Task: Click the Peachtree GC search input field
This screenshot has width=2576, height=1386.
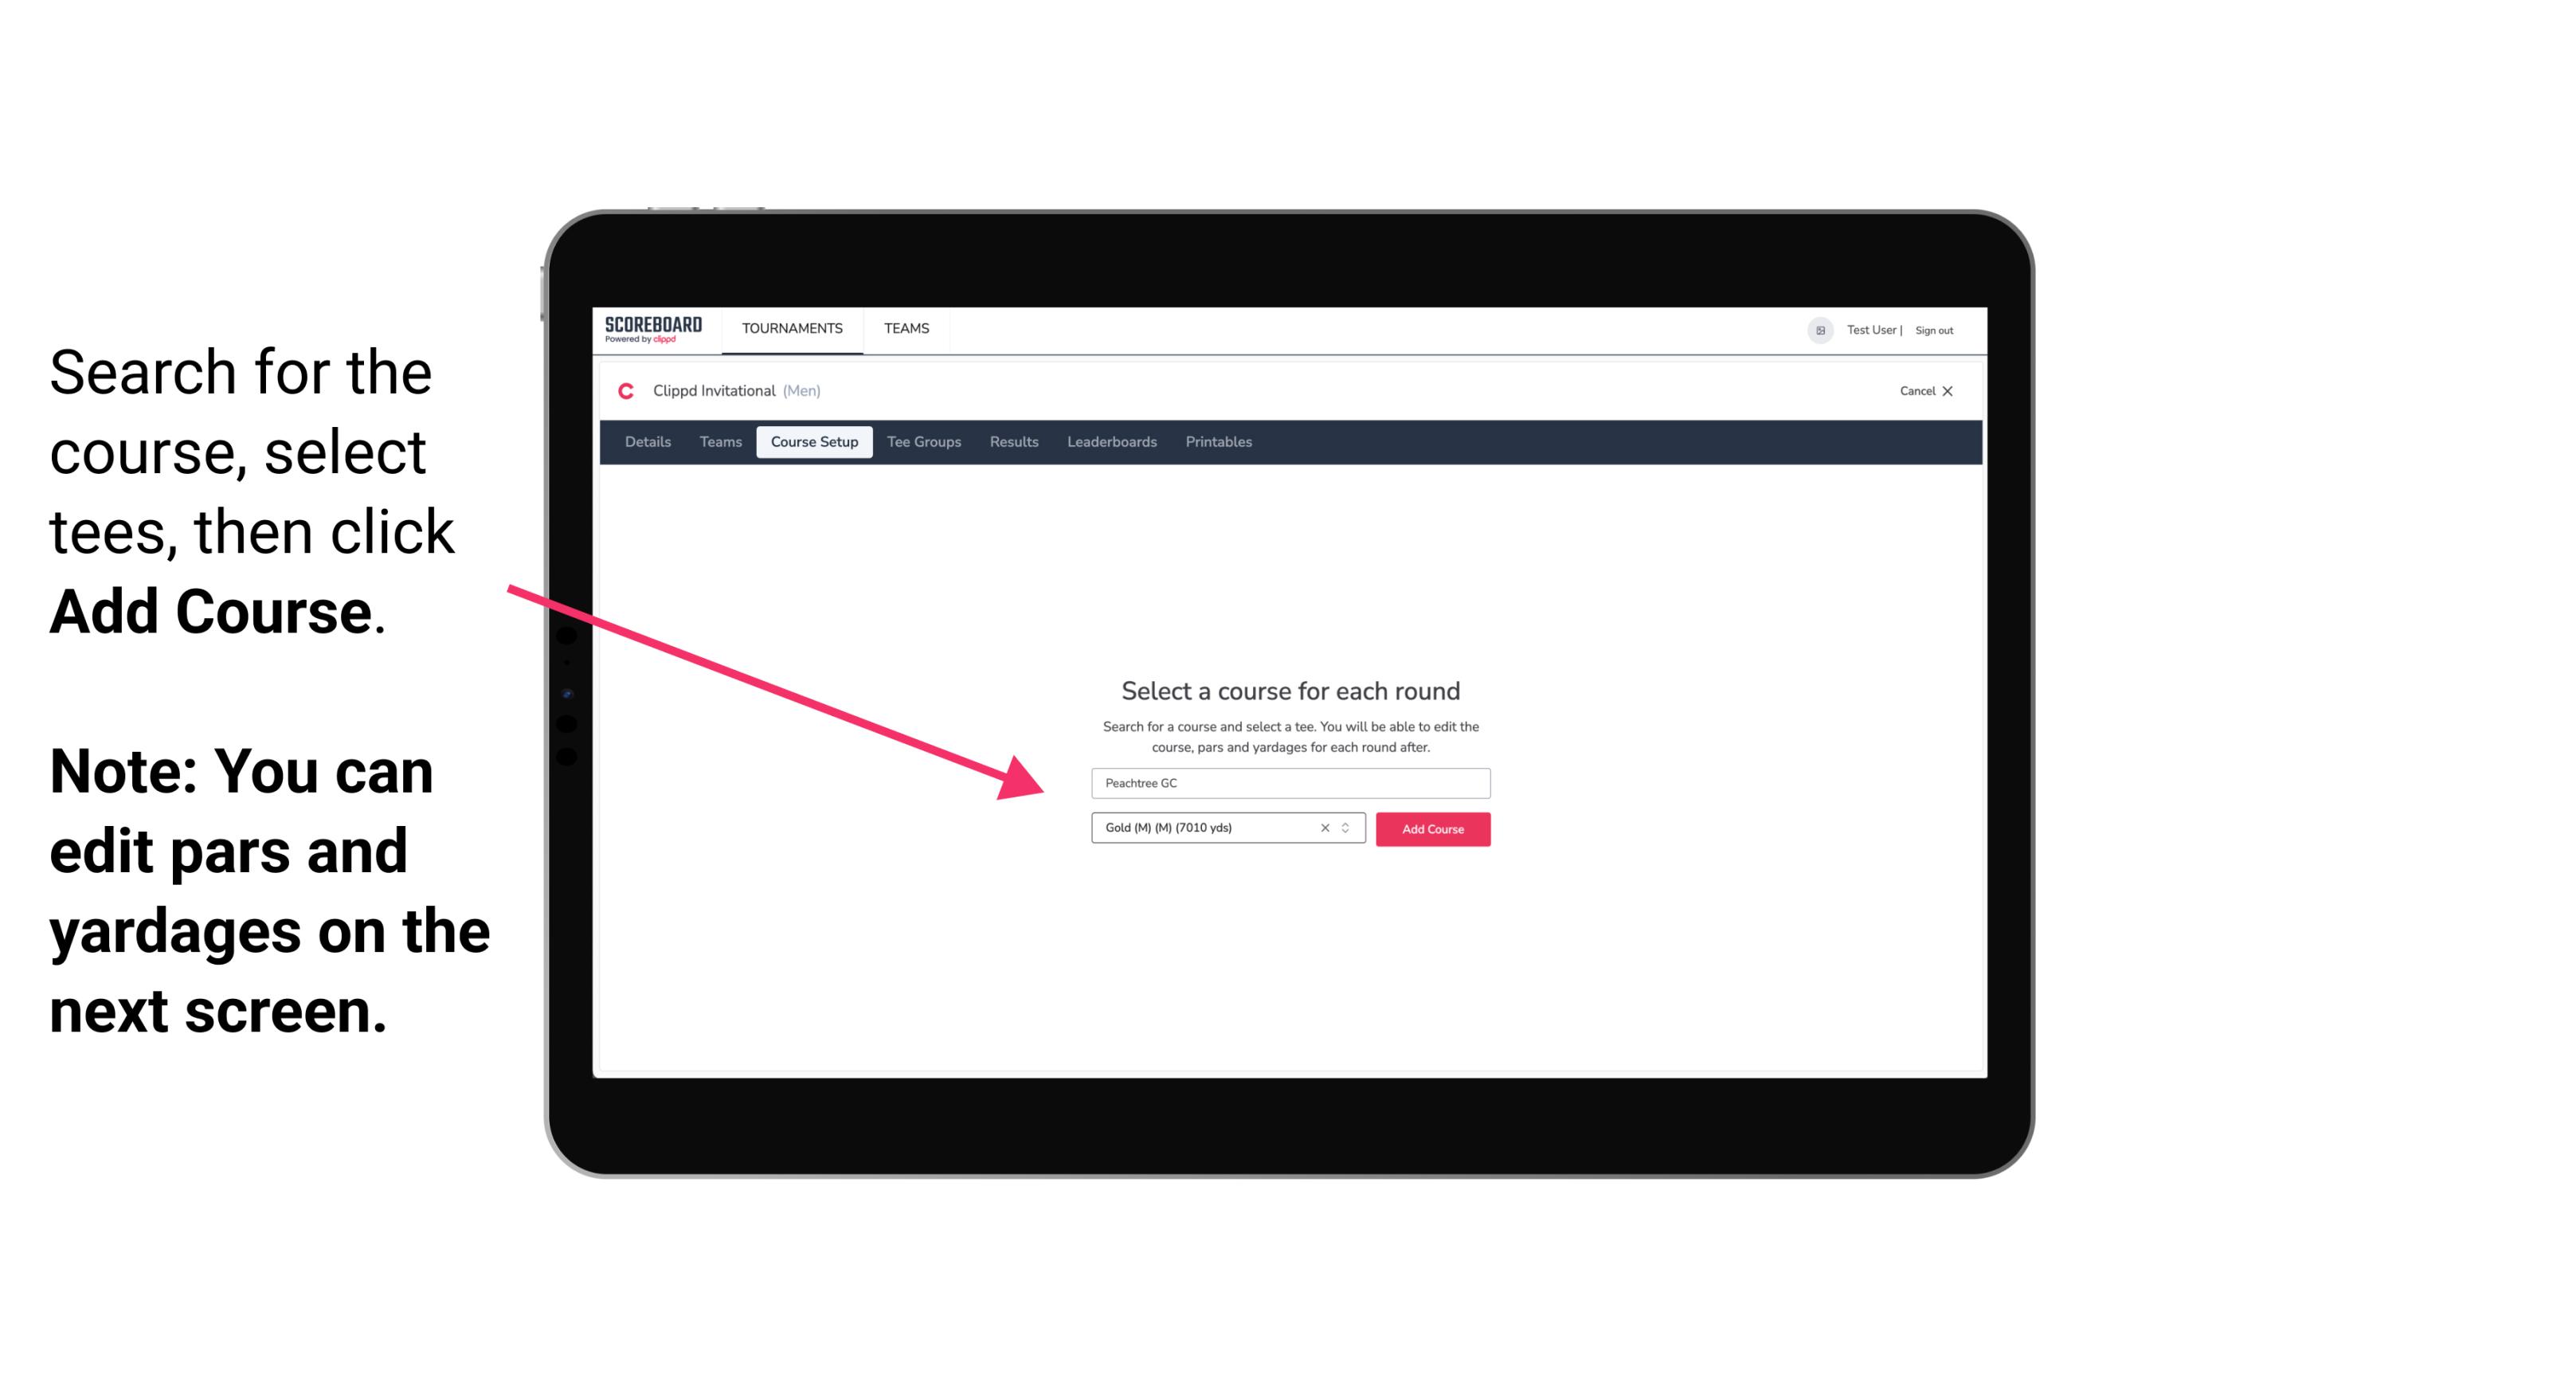Action: (1288, 780)
